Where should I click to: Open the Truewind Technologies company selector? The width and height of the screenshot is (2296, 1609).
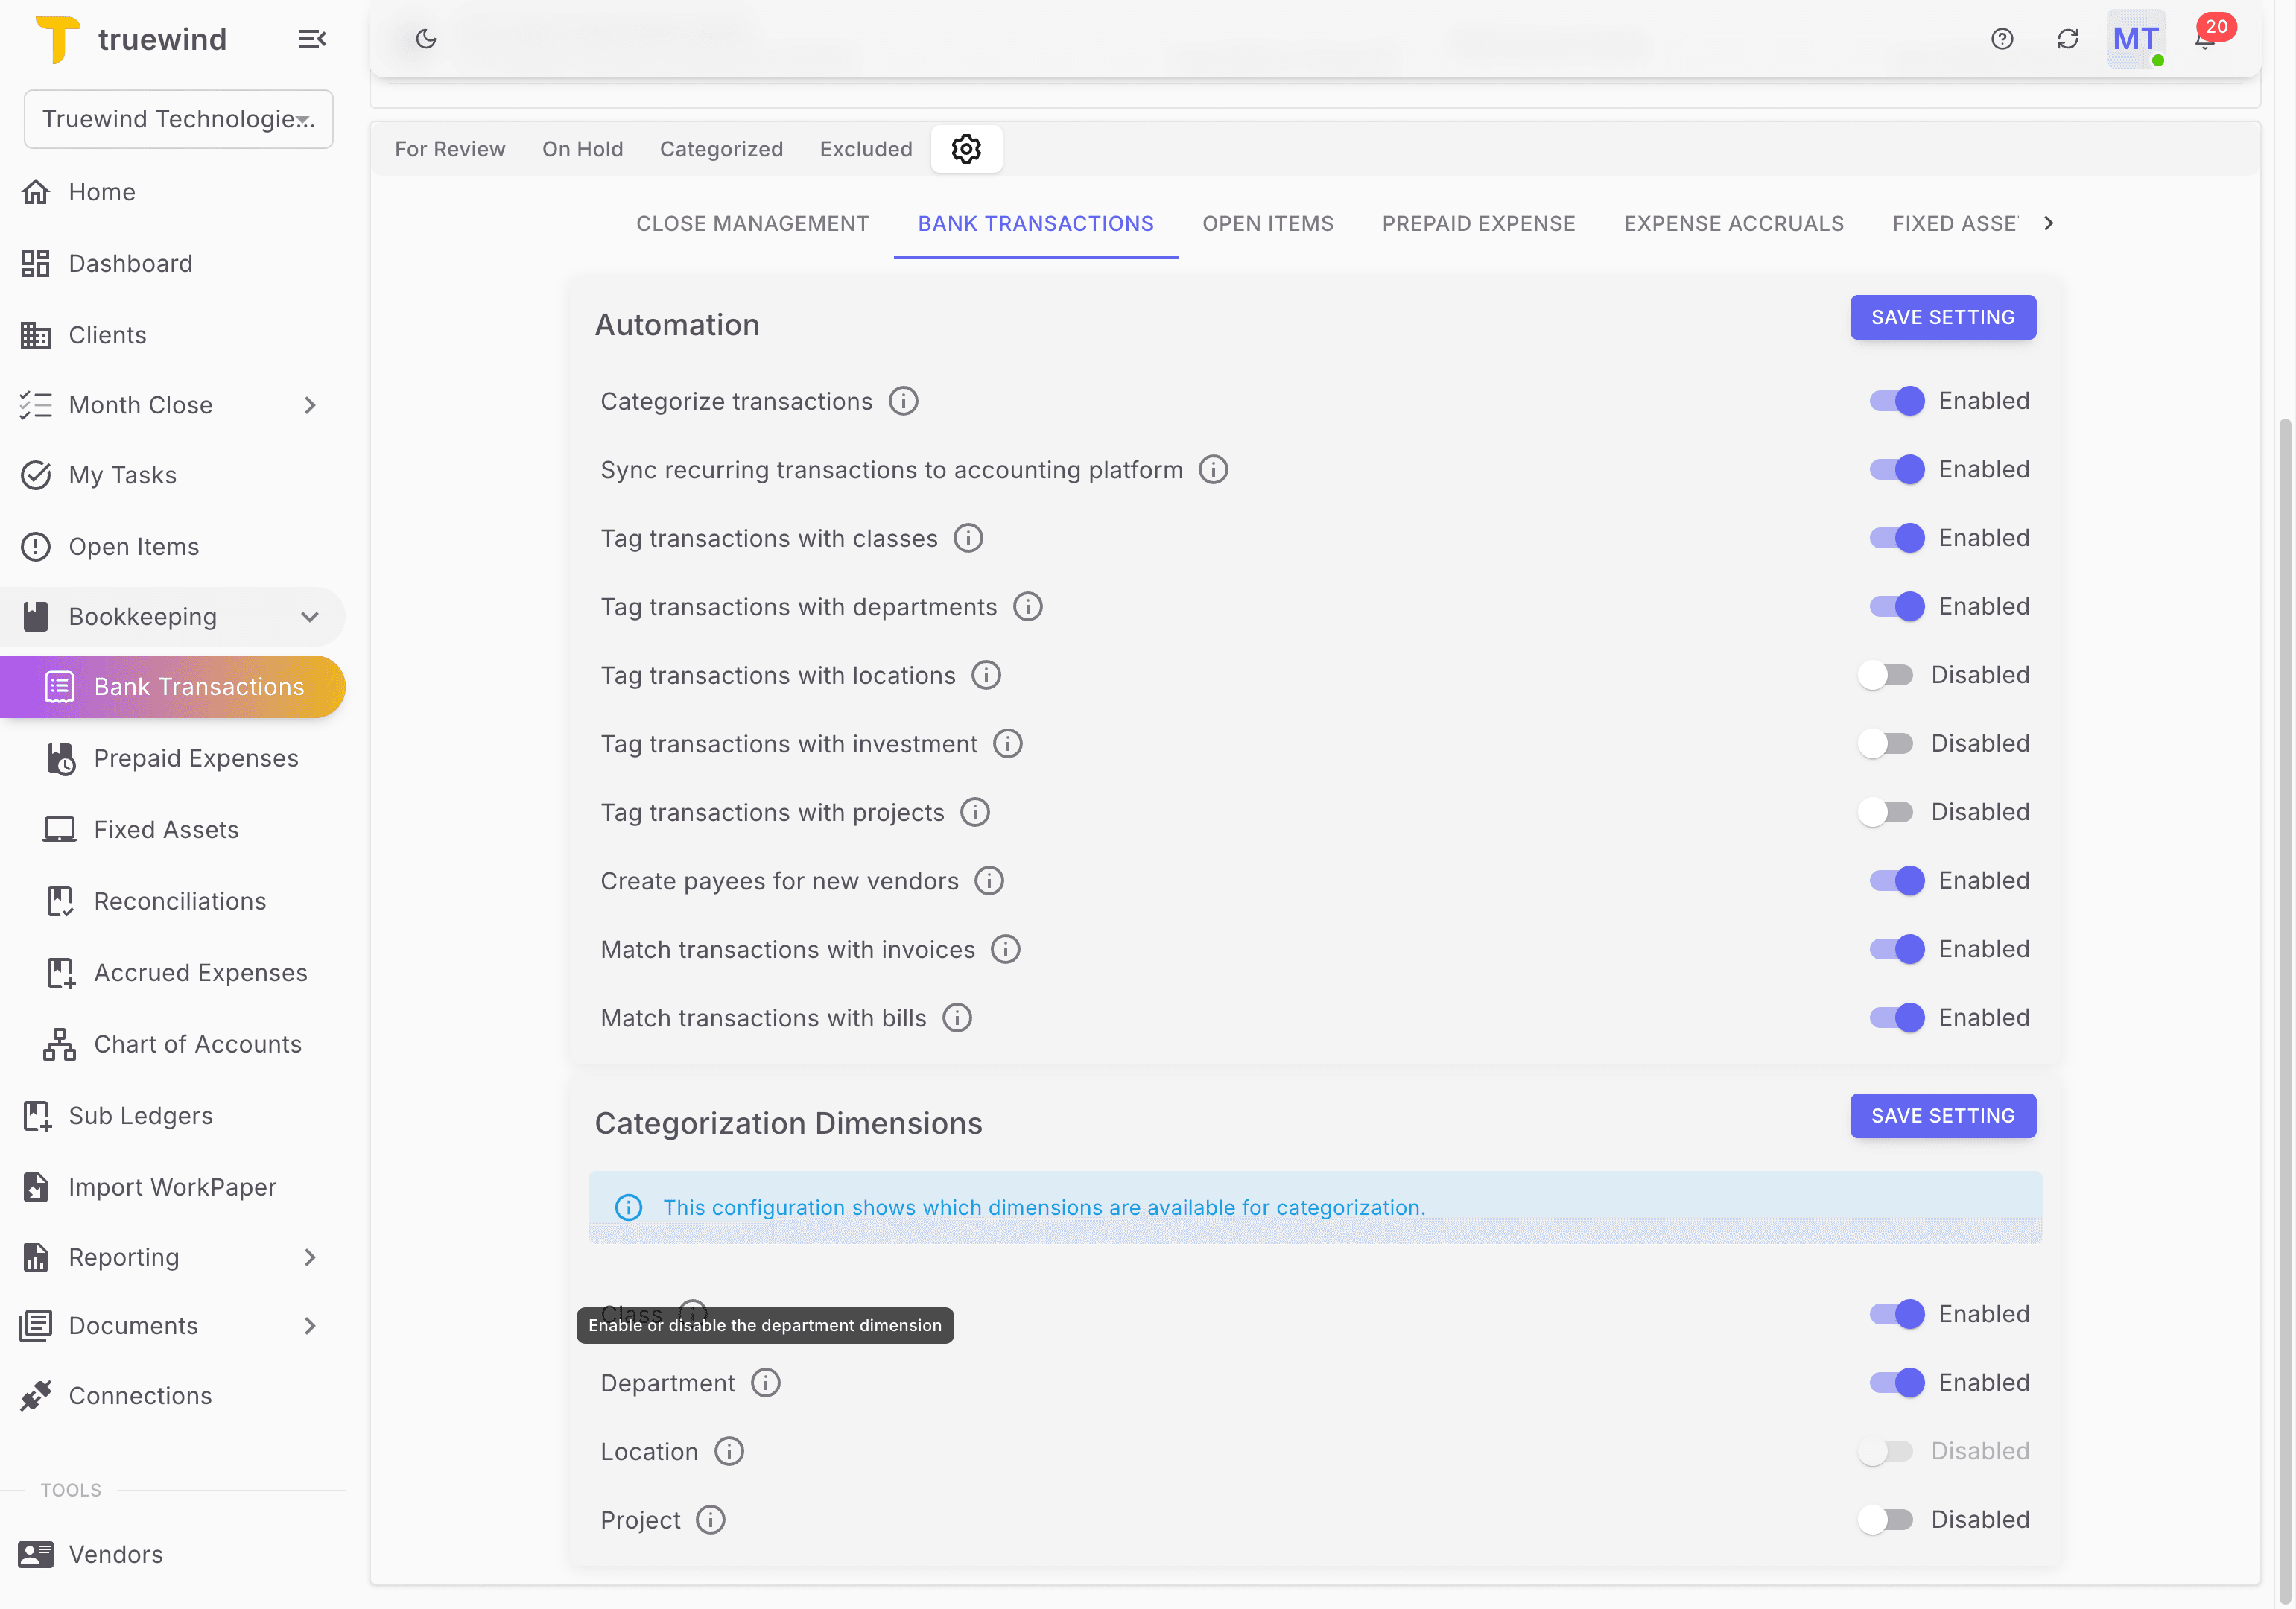178,118
